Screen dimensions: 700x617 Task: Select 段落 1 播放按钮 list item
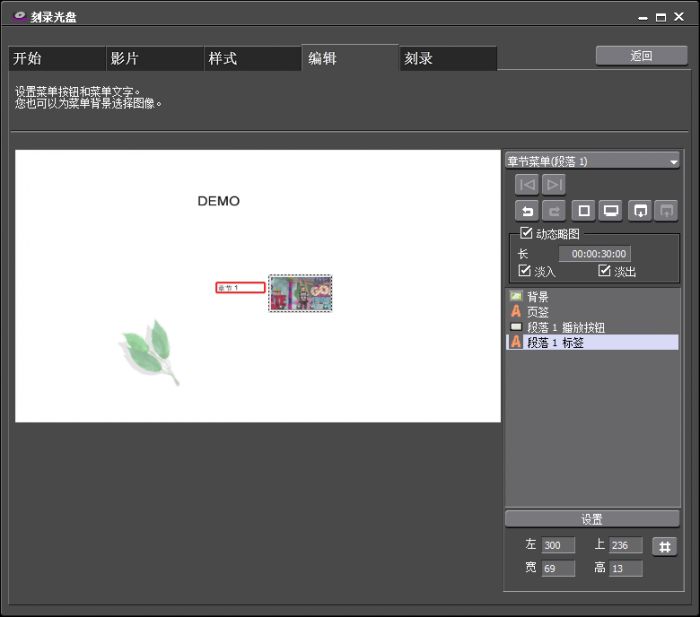coord(566,327)
